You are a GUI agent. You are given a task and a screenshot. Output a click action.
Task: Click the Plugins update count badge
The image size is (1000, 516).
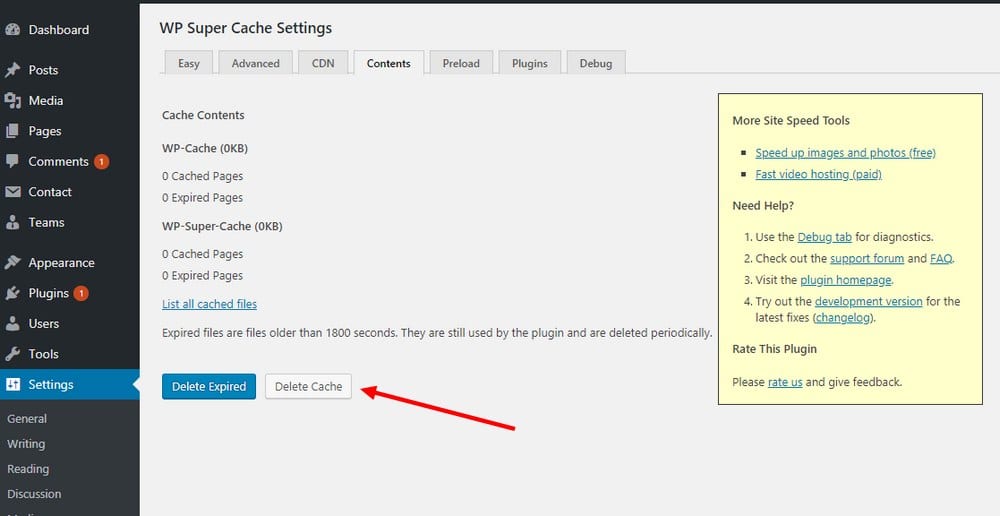tap(81, 293)
